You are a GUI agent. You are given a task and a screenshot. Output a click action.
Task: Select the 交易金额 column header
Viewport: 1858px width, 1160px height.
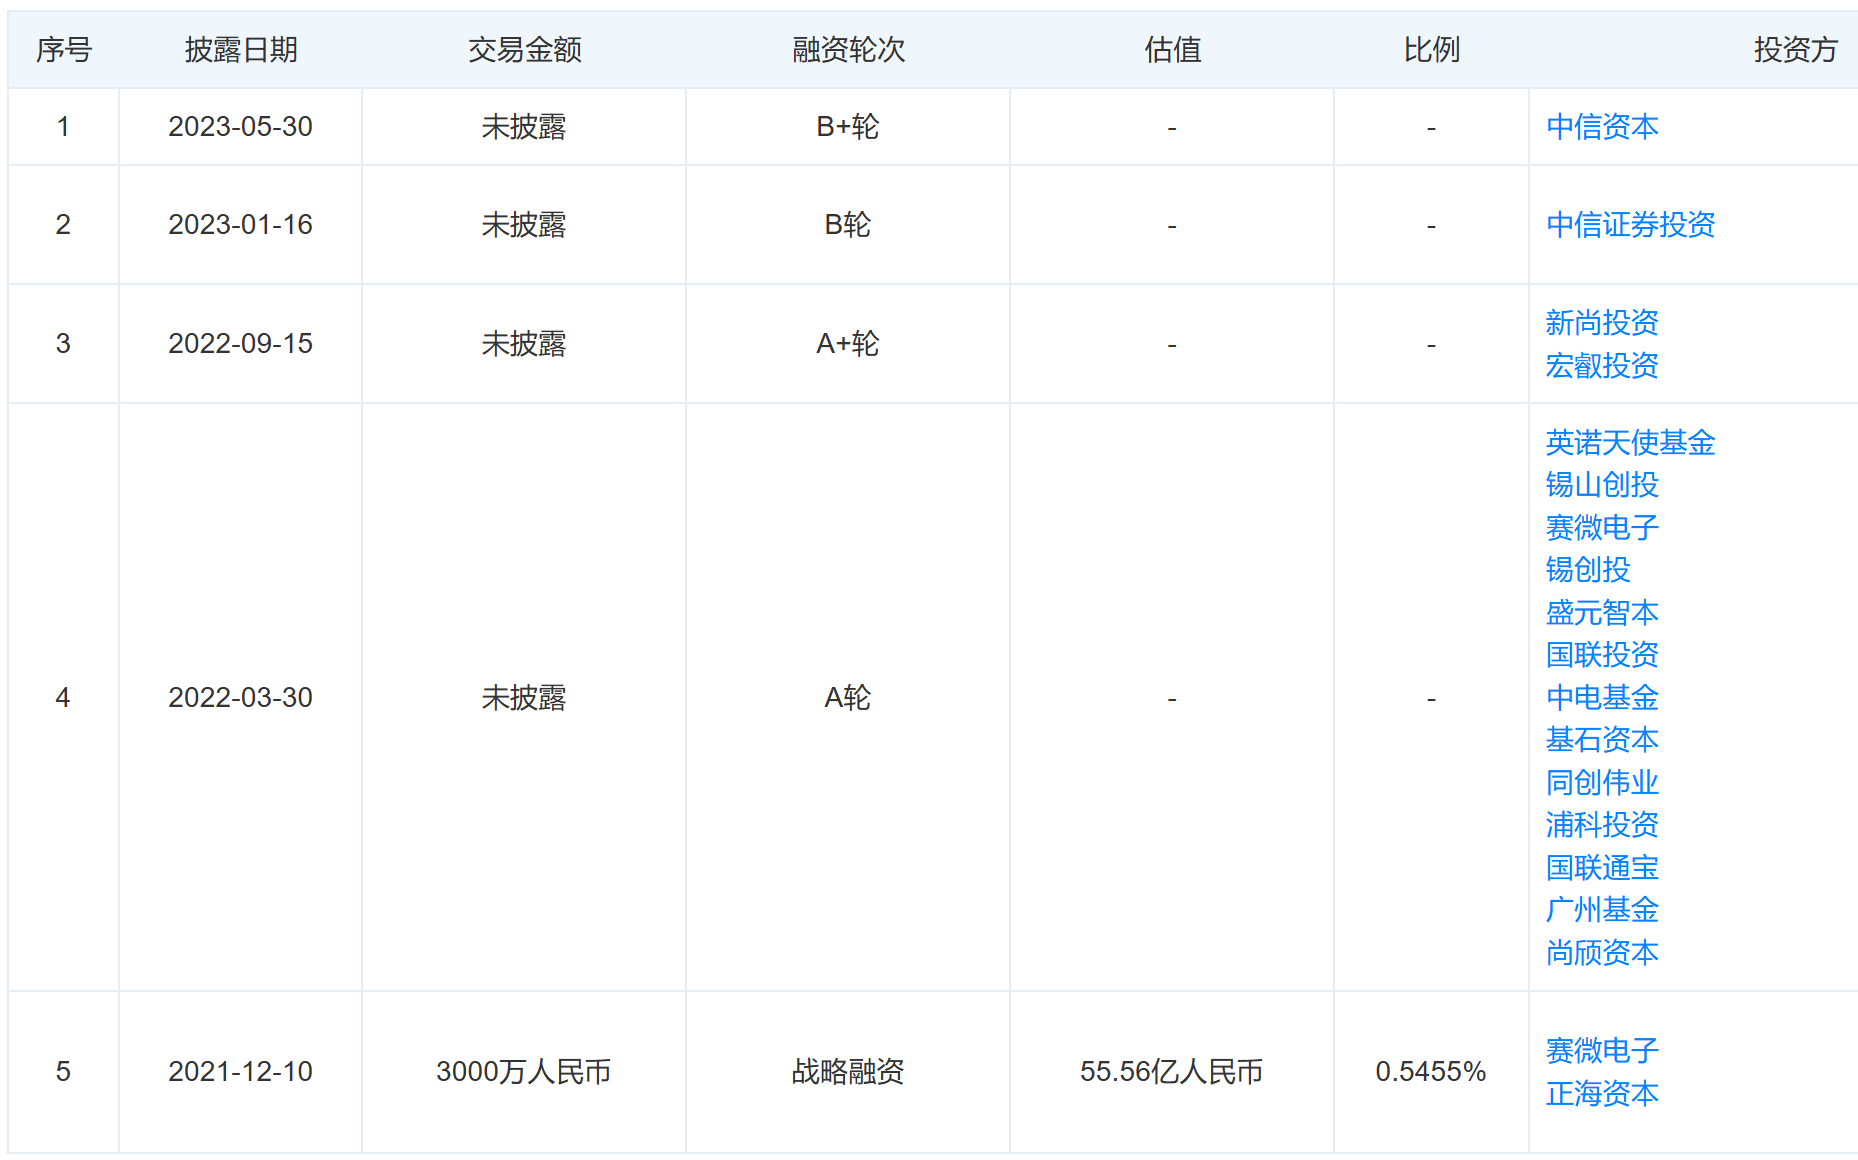point(524,50)
